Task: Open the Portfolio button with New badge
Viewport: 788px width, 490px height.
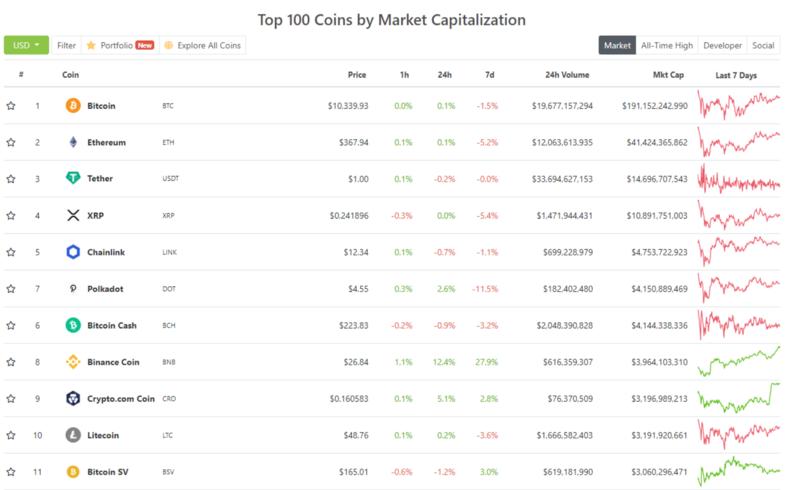Action: pyautogui.click(x=120, y=45)
